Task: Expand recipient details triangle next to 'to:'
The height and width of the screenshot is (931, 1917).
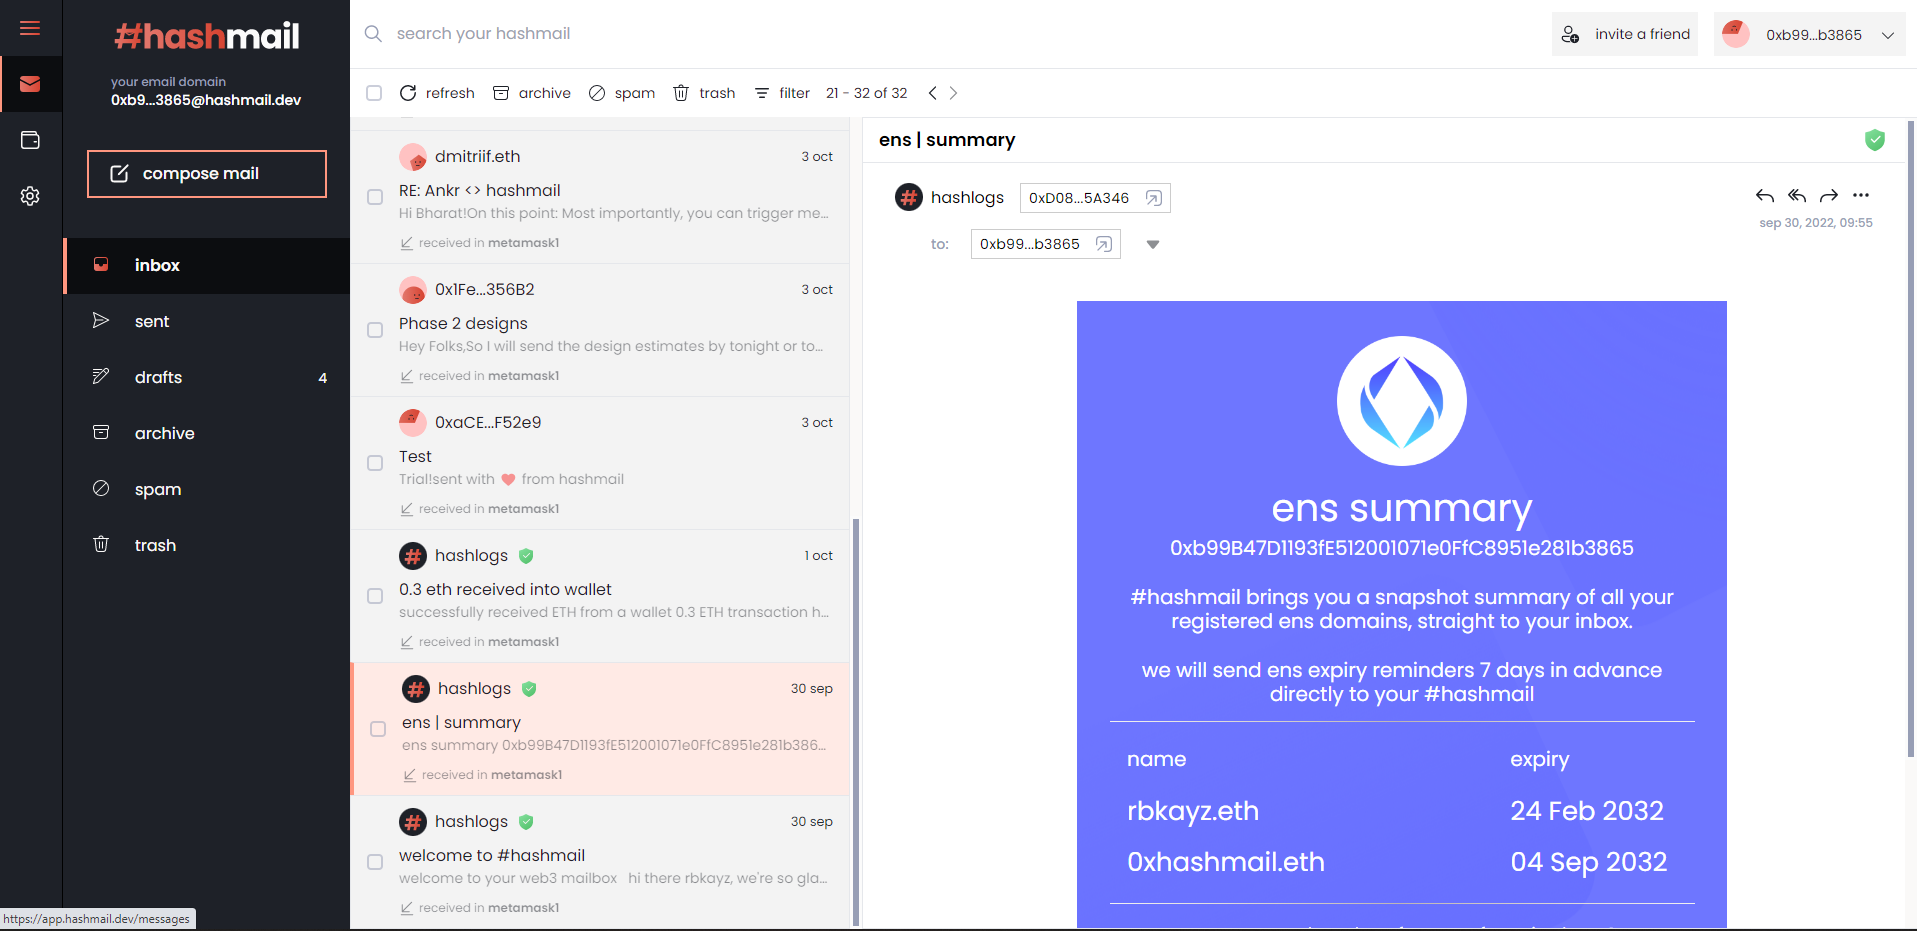Action: pyautogui.click(x=1153, y=245)
